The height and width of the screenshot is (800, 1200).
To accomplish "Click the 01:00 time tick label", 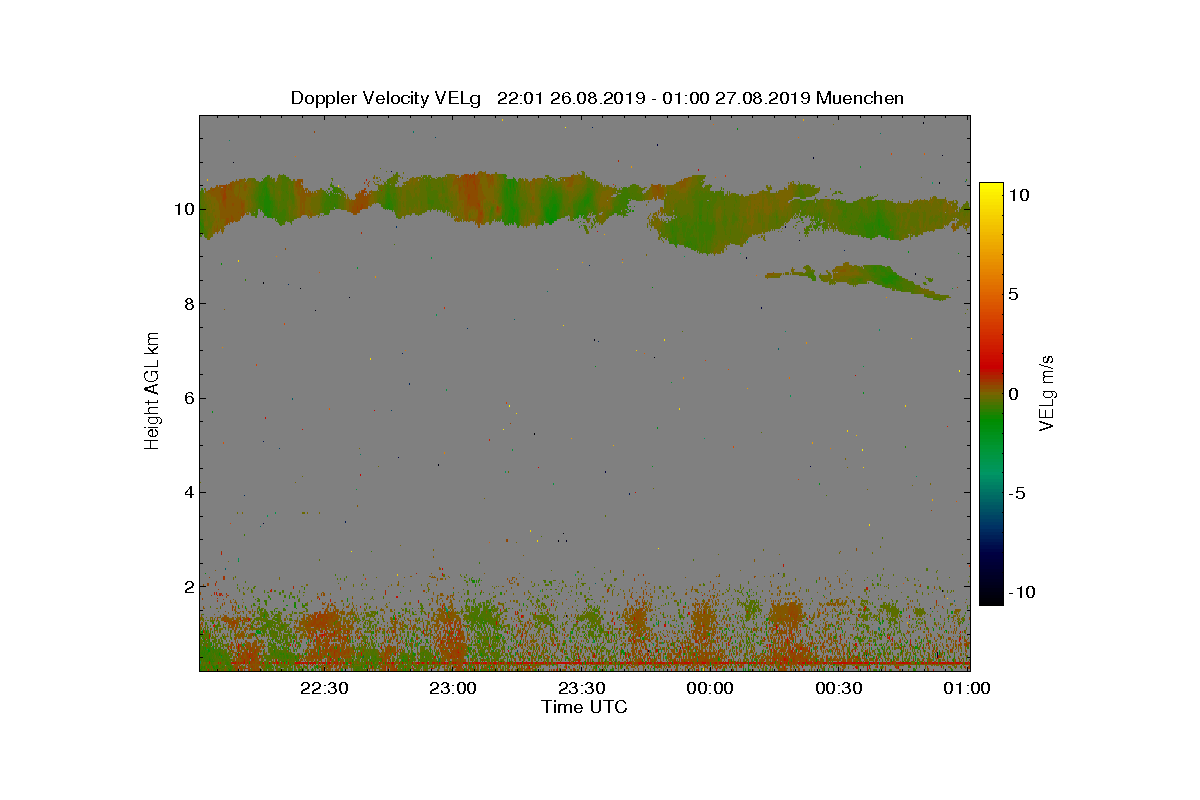I will tap(969, 688).
